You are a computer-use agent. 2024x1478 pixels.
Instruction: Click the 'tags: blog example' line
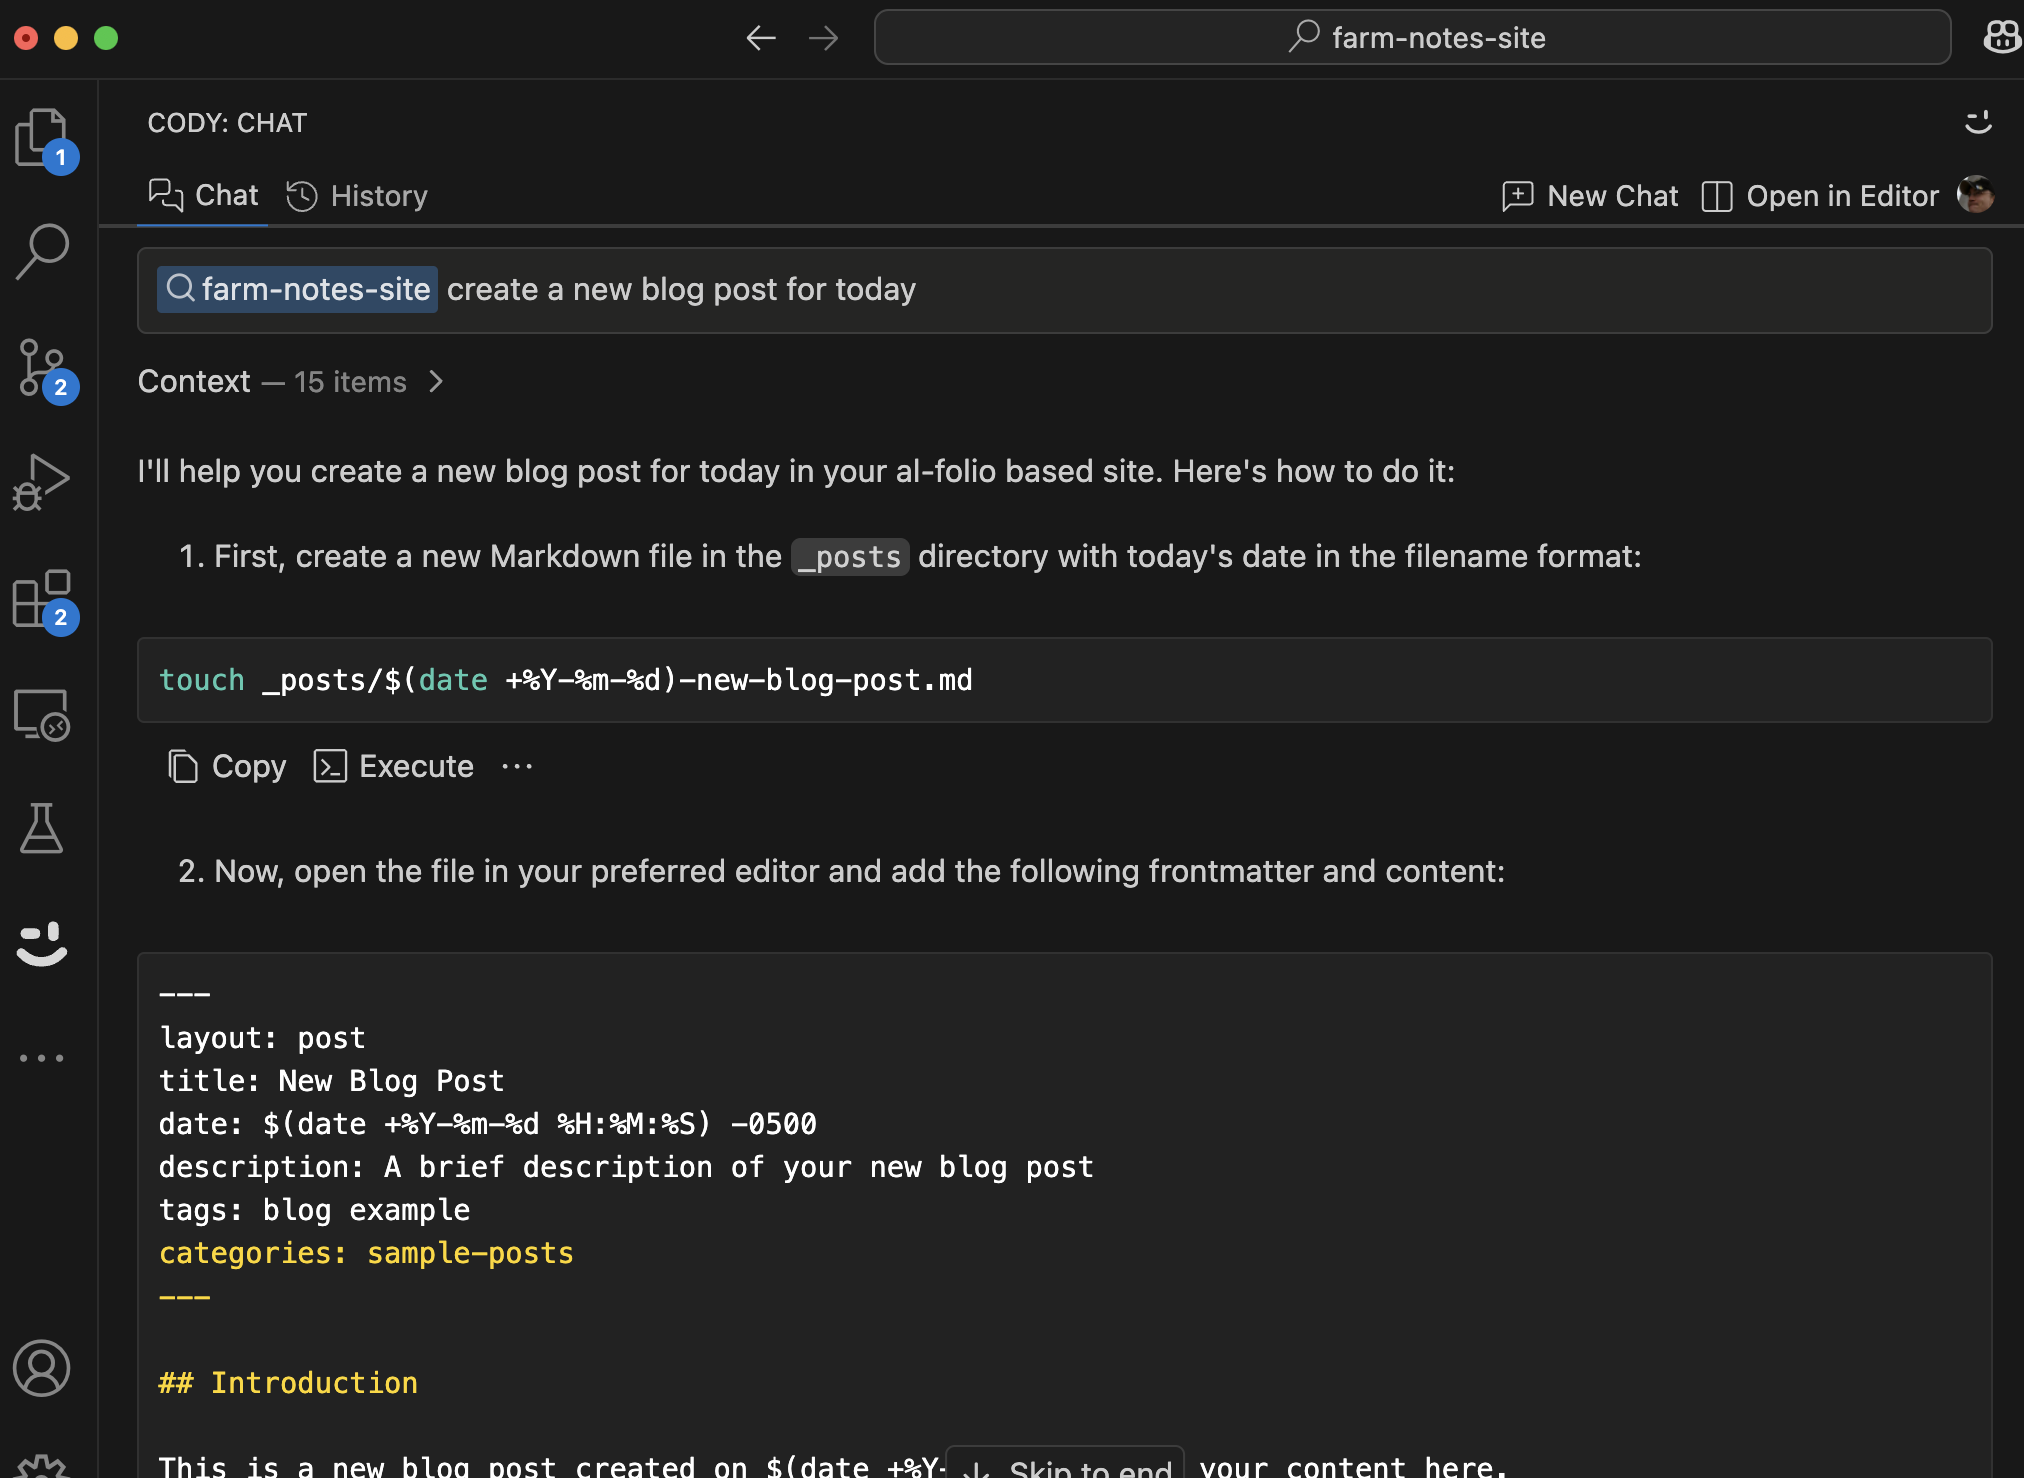click(314, 1210)
